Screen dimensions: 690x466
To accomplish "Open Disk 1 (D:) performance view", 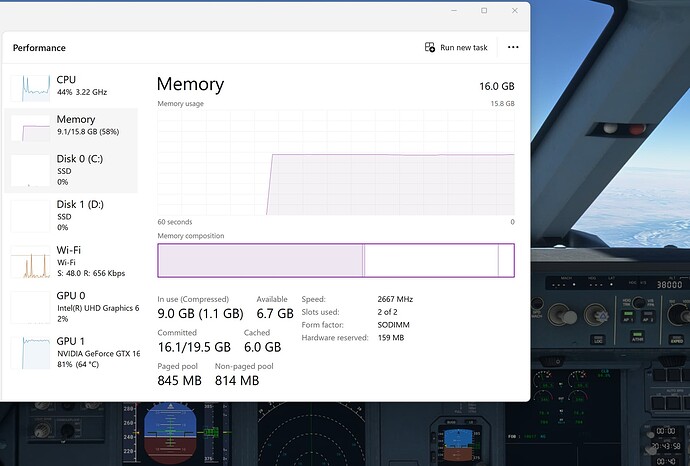I will tap(71, 216).
